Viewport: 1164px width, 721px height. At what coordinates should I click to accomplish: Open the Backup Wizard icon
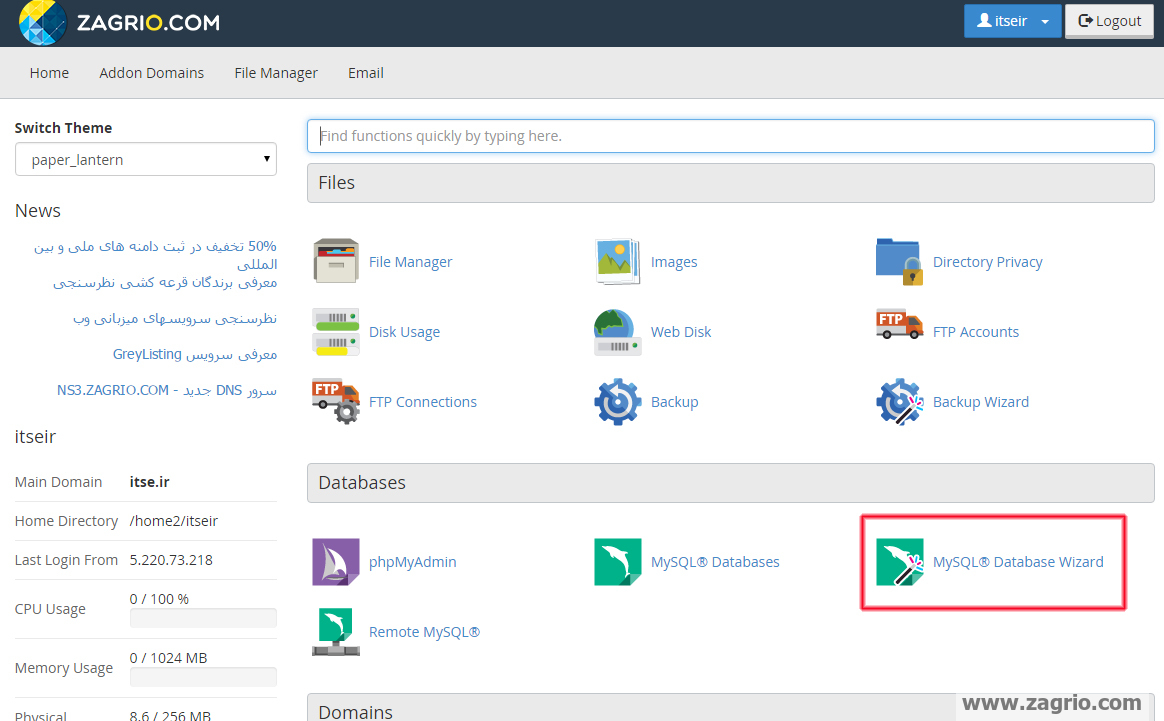[x=900, y=401]
